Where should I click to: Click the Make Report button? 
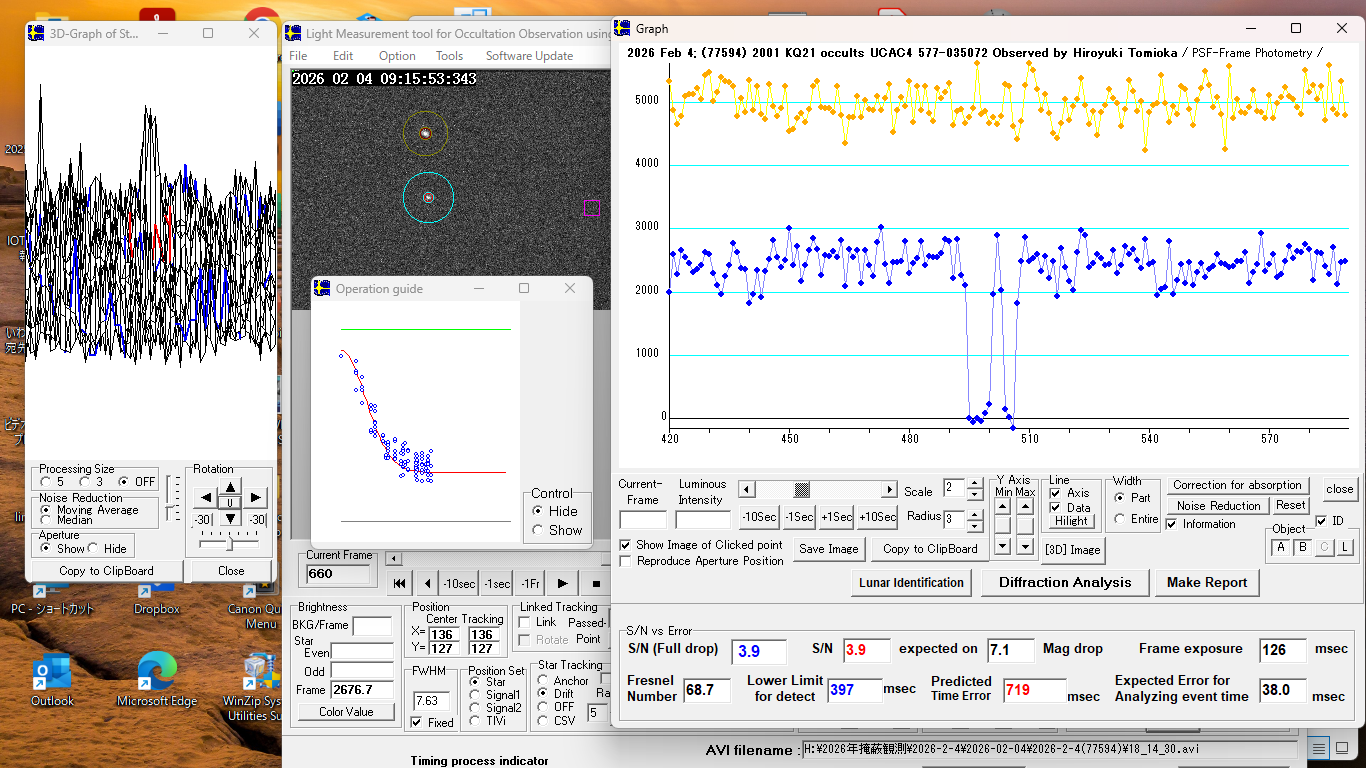tap(1207, 582)
